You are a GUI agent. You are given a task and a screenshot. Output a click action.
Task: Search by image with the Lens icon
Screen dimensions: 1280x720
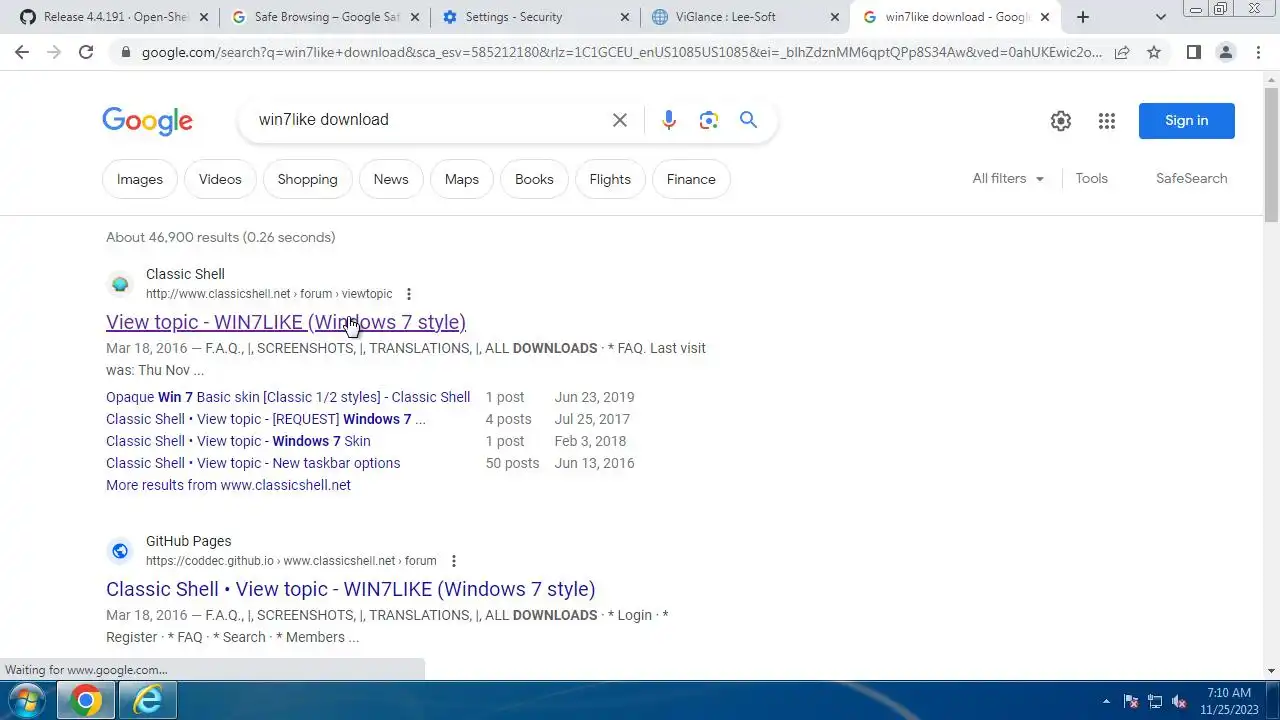tap(709, 120)
